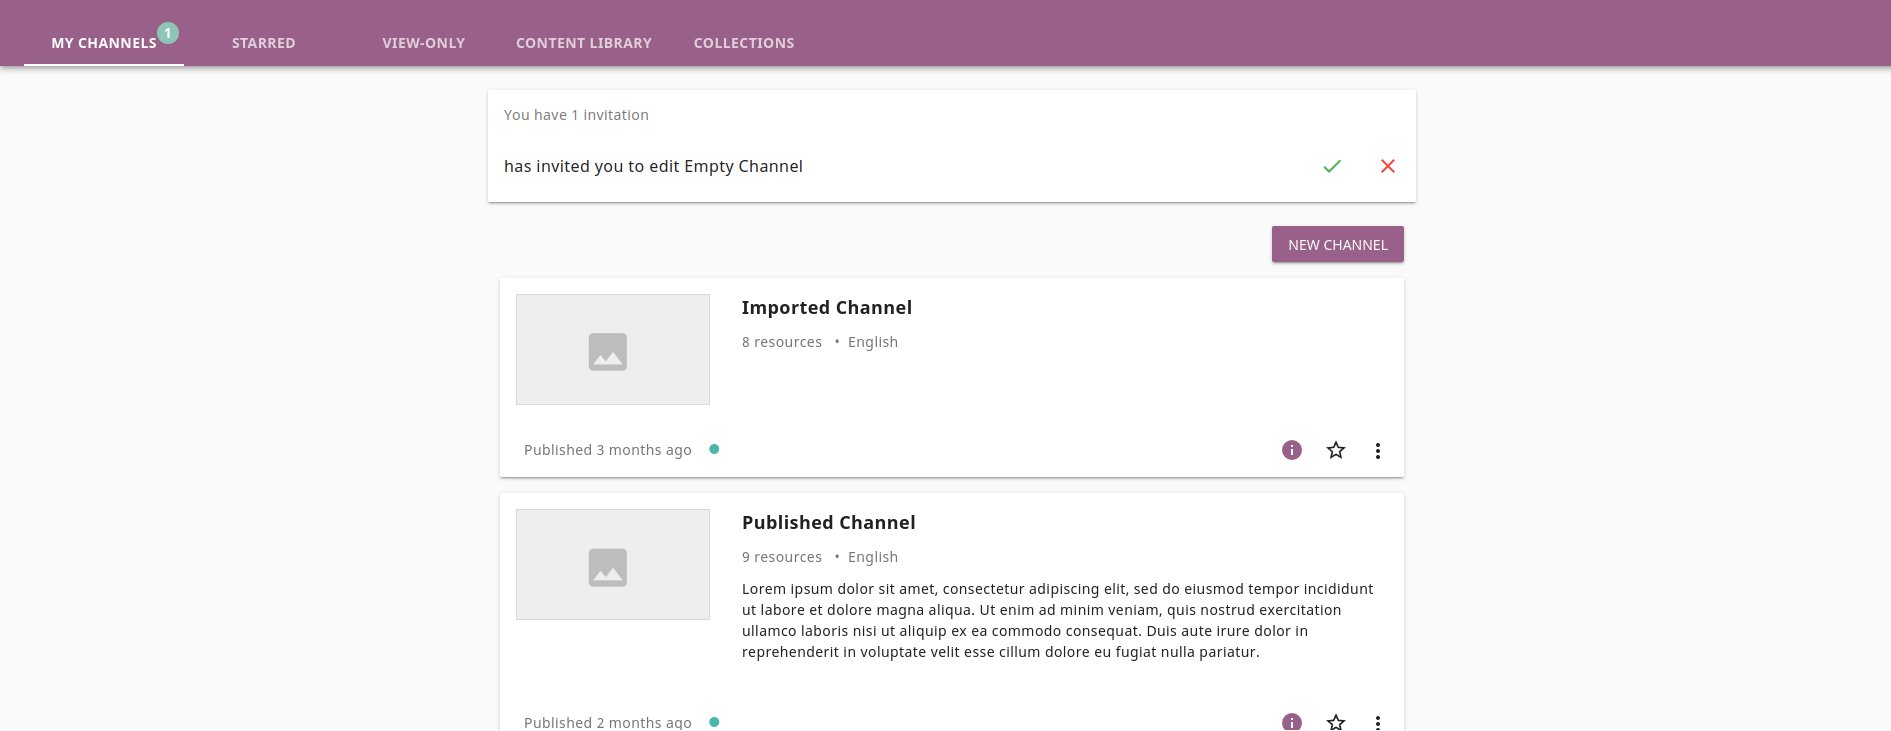Click the teal status dot of Published Channel
The width and height of the screenshot is (1891, 731).
(x=714, y=722)
